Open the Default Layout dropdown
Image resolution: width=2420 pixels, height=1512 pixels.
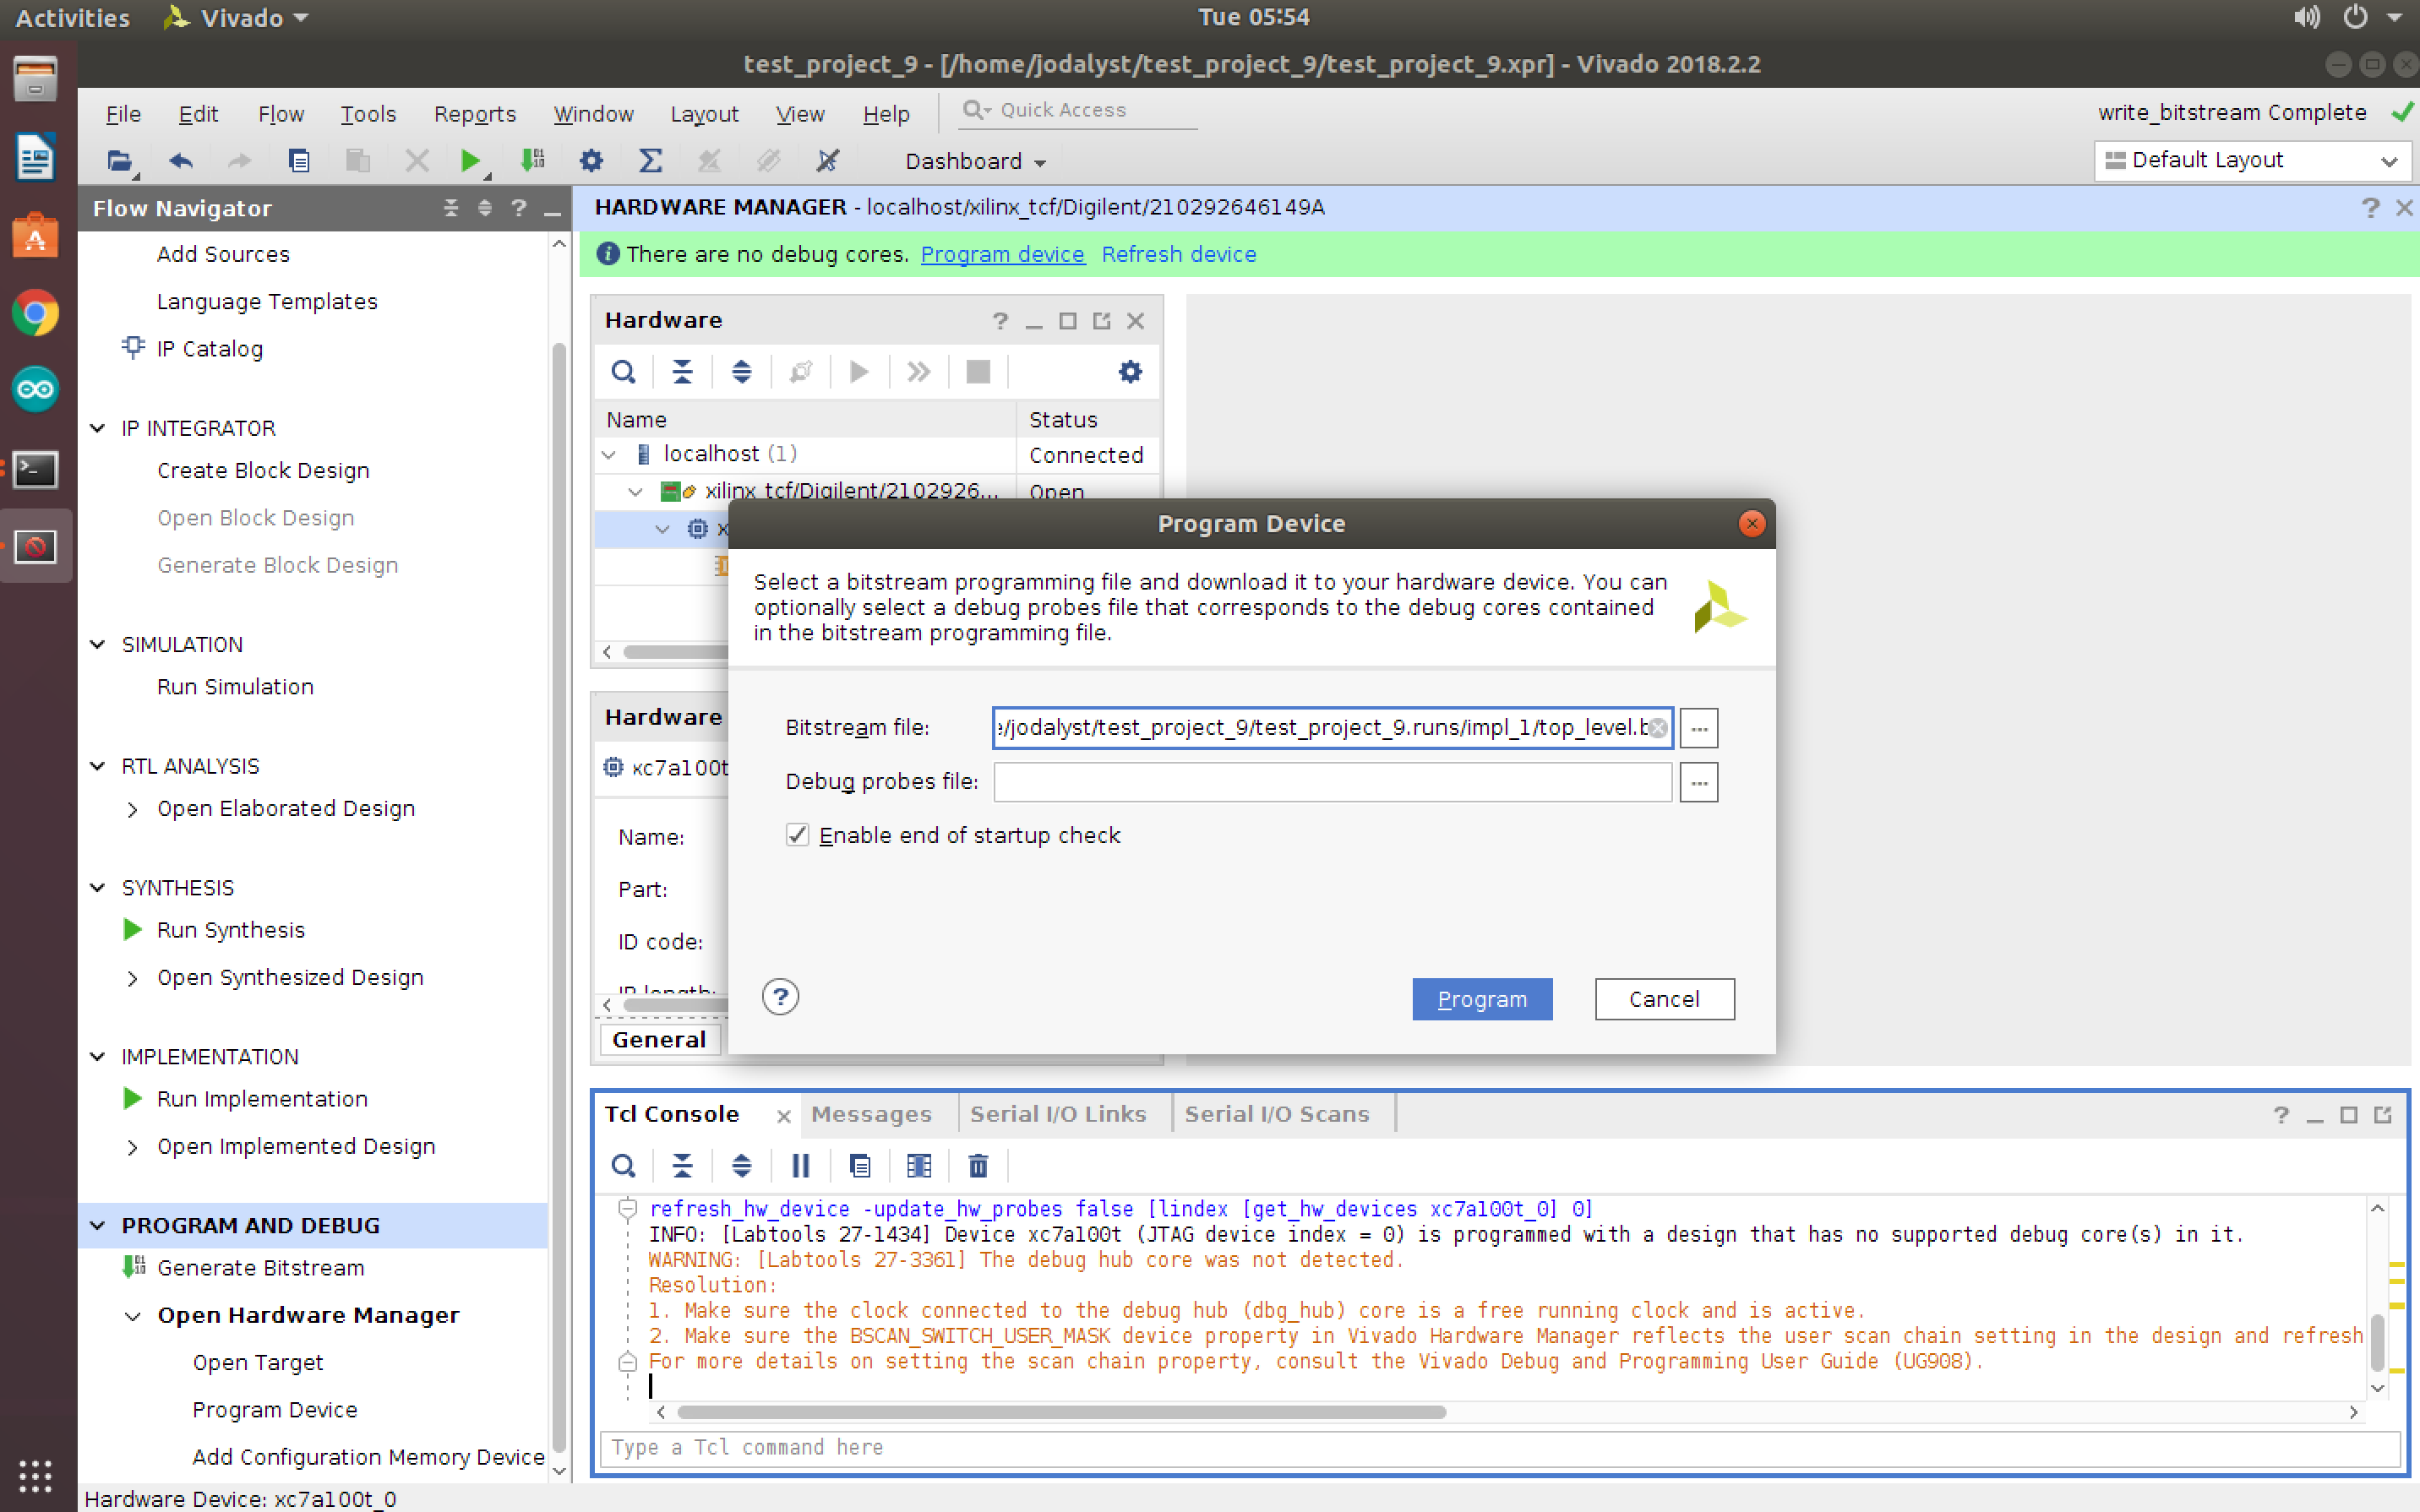(2252, 160)
